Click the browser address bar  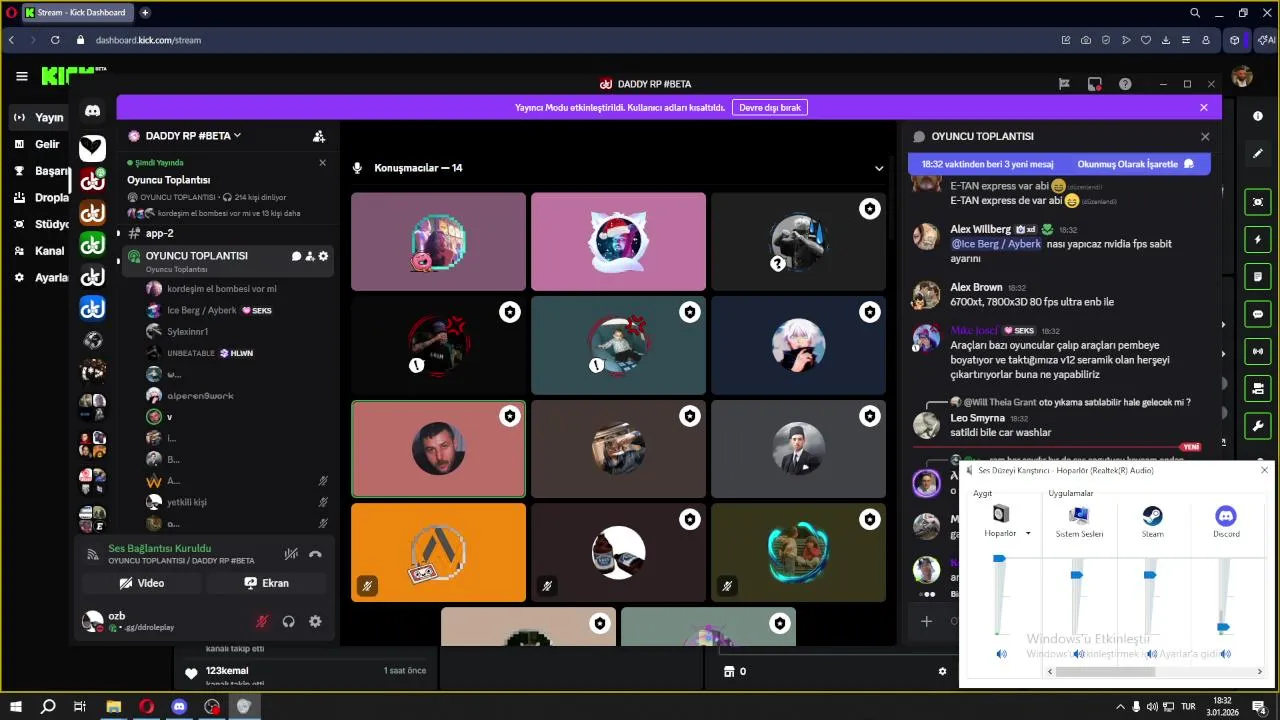(x=570, y=40)
